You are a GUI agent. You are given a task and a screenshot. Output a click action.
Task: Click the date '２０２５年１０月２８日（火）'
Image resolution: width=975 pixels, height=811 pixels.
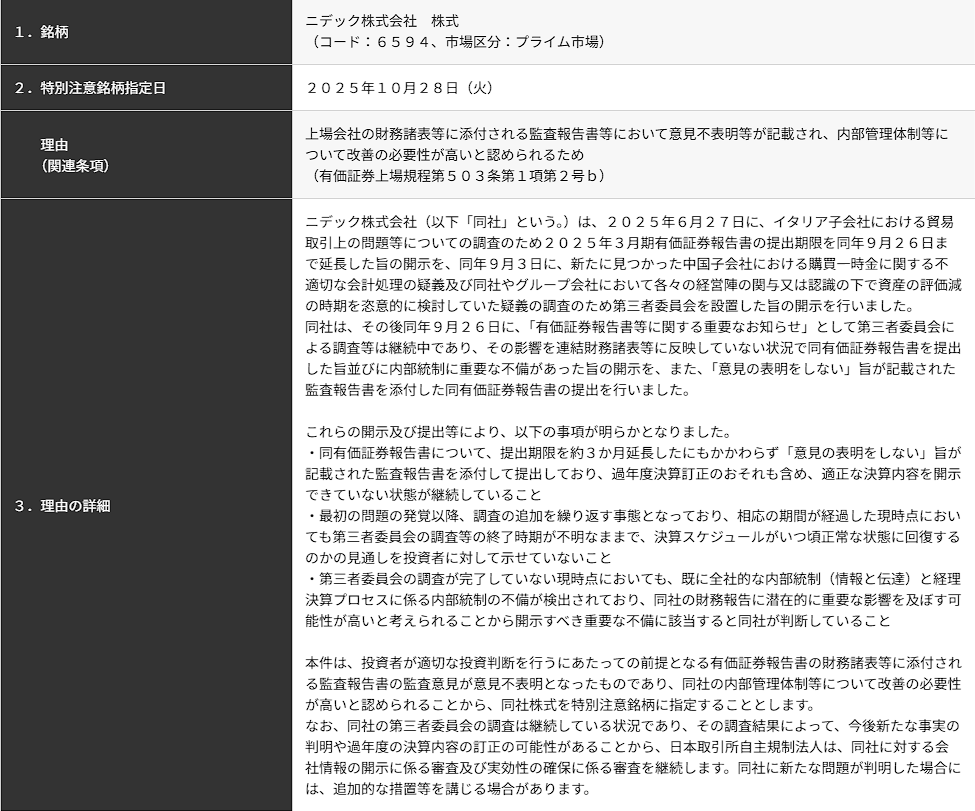[x=402, y=88]
